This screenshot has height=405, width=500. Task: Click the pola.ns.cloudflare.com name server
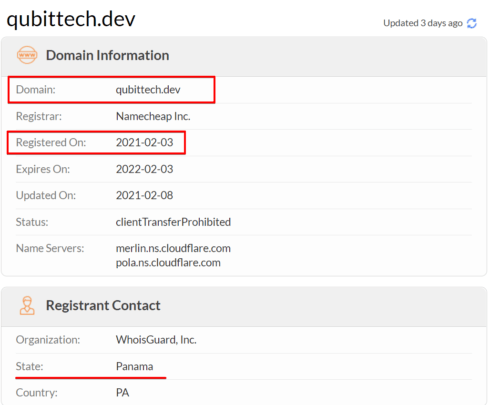pos(168,263)
